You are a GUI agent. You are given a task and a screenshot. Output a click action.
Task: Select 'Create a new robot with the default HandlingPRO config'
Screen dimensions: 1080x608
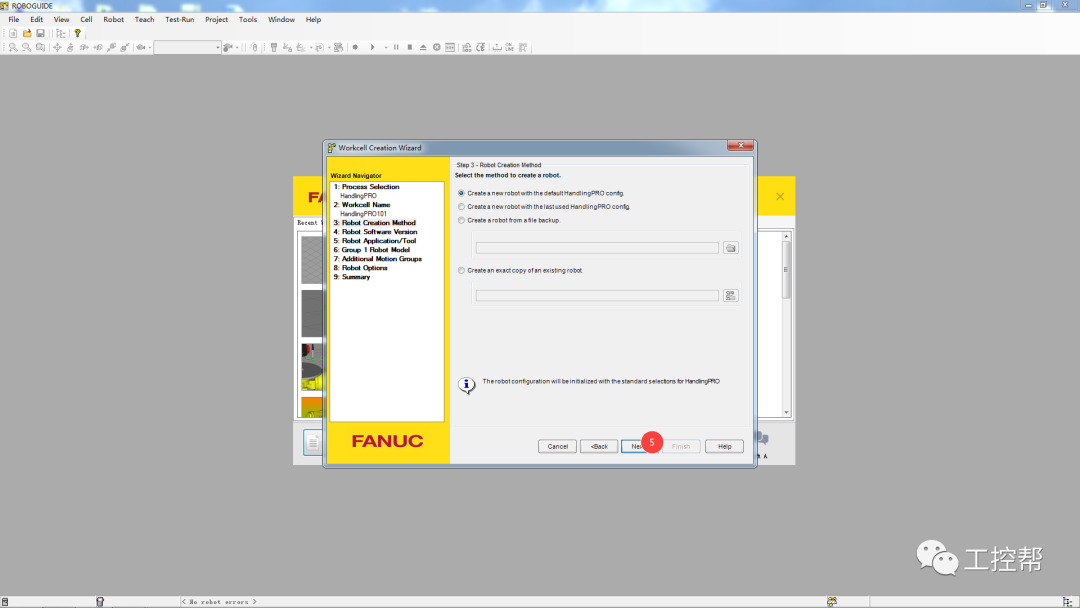coord(461,193)
